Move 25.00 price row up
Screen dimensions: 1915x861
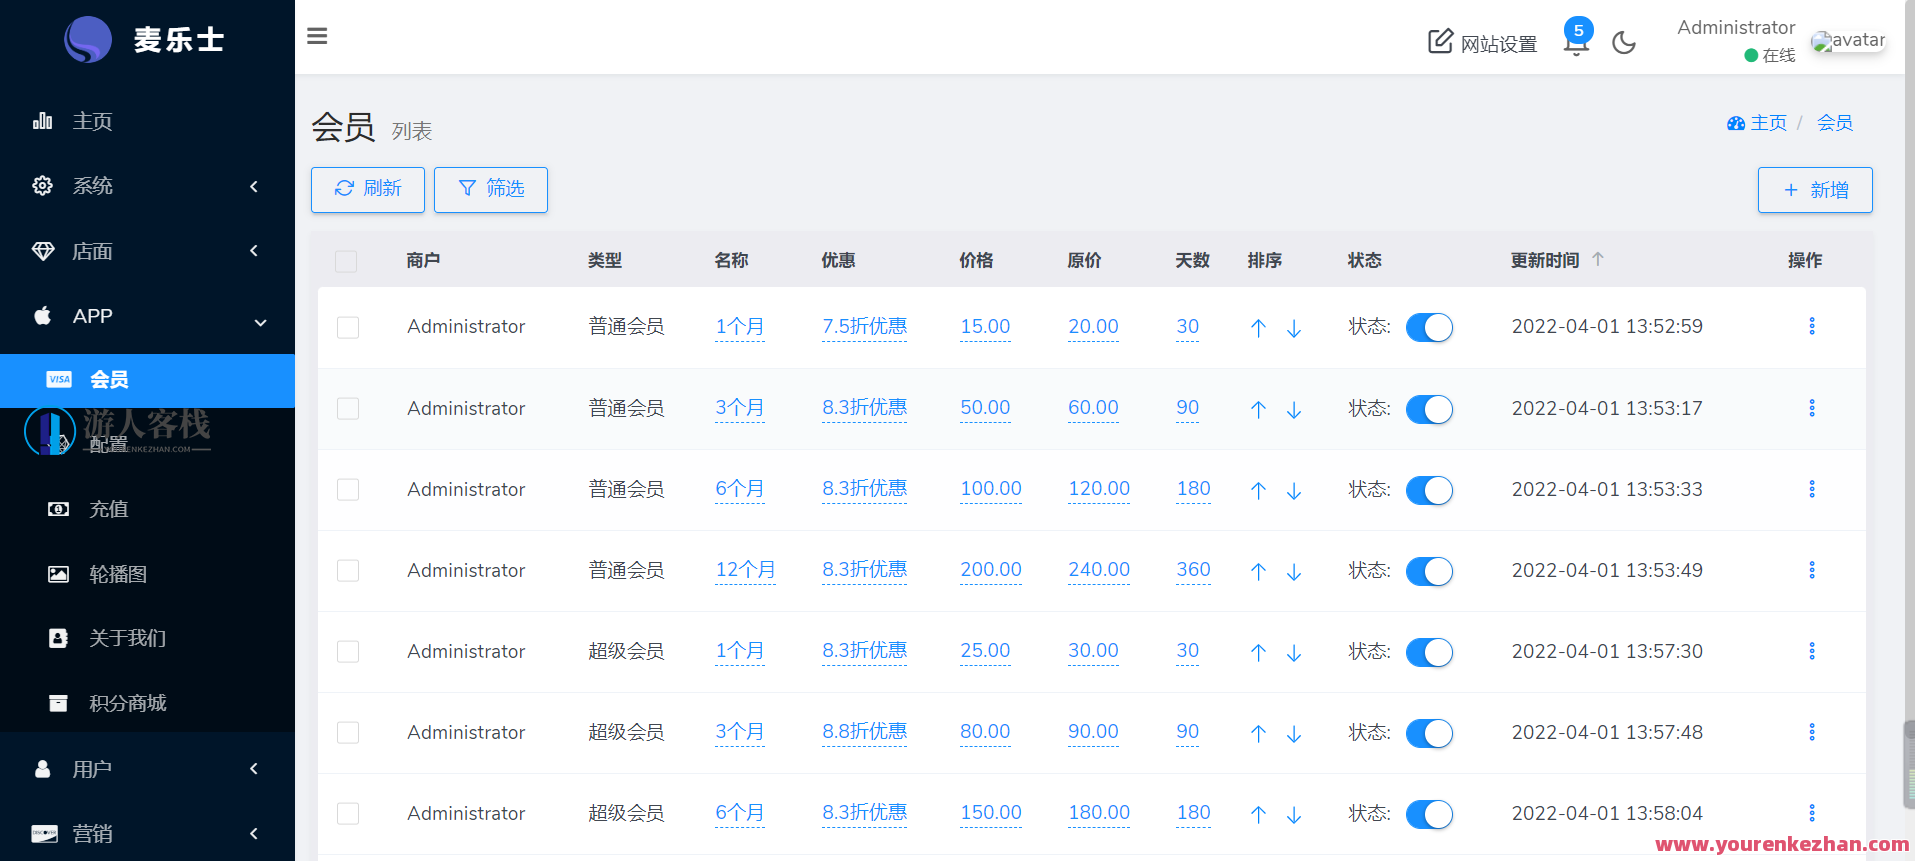1258,652
